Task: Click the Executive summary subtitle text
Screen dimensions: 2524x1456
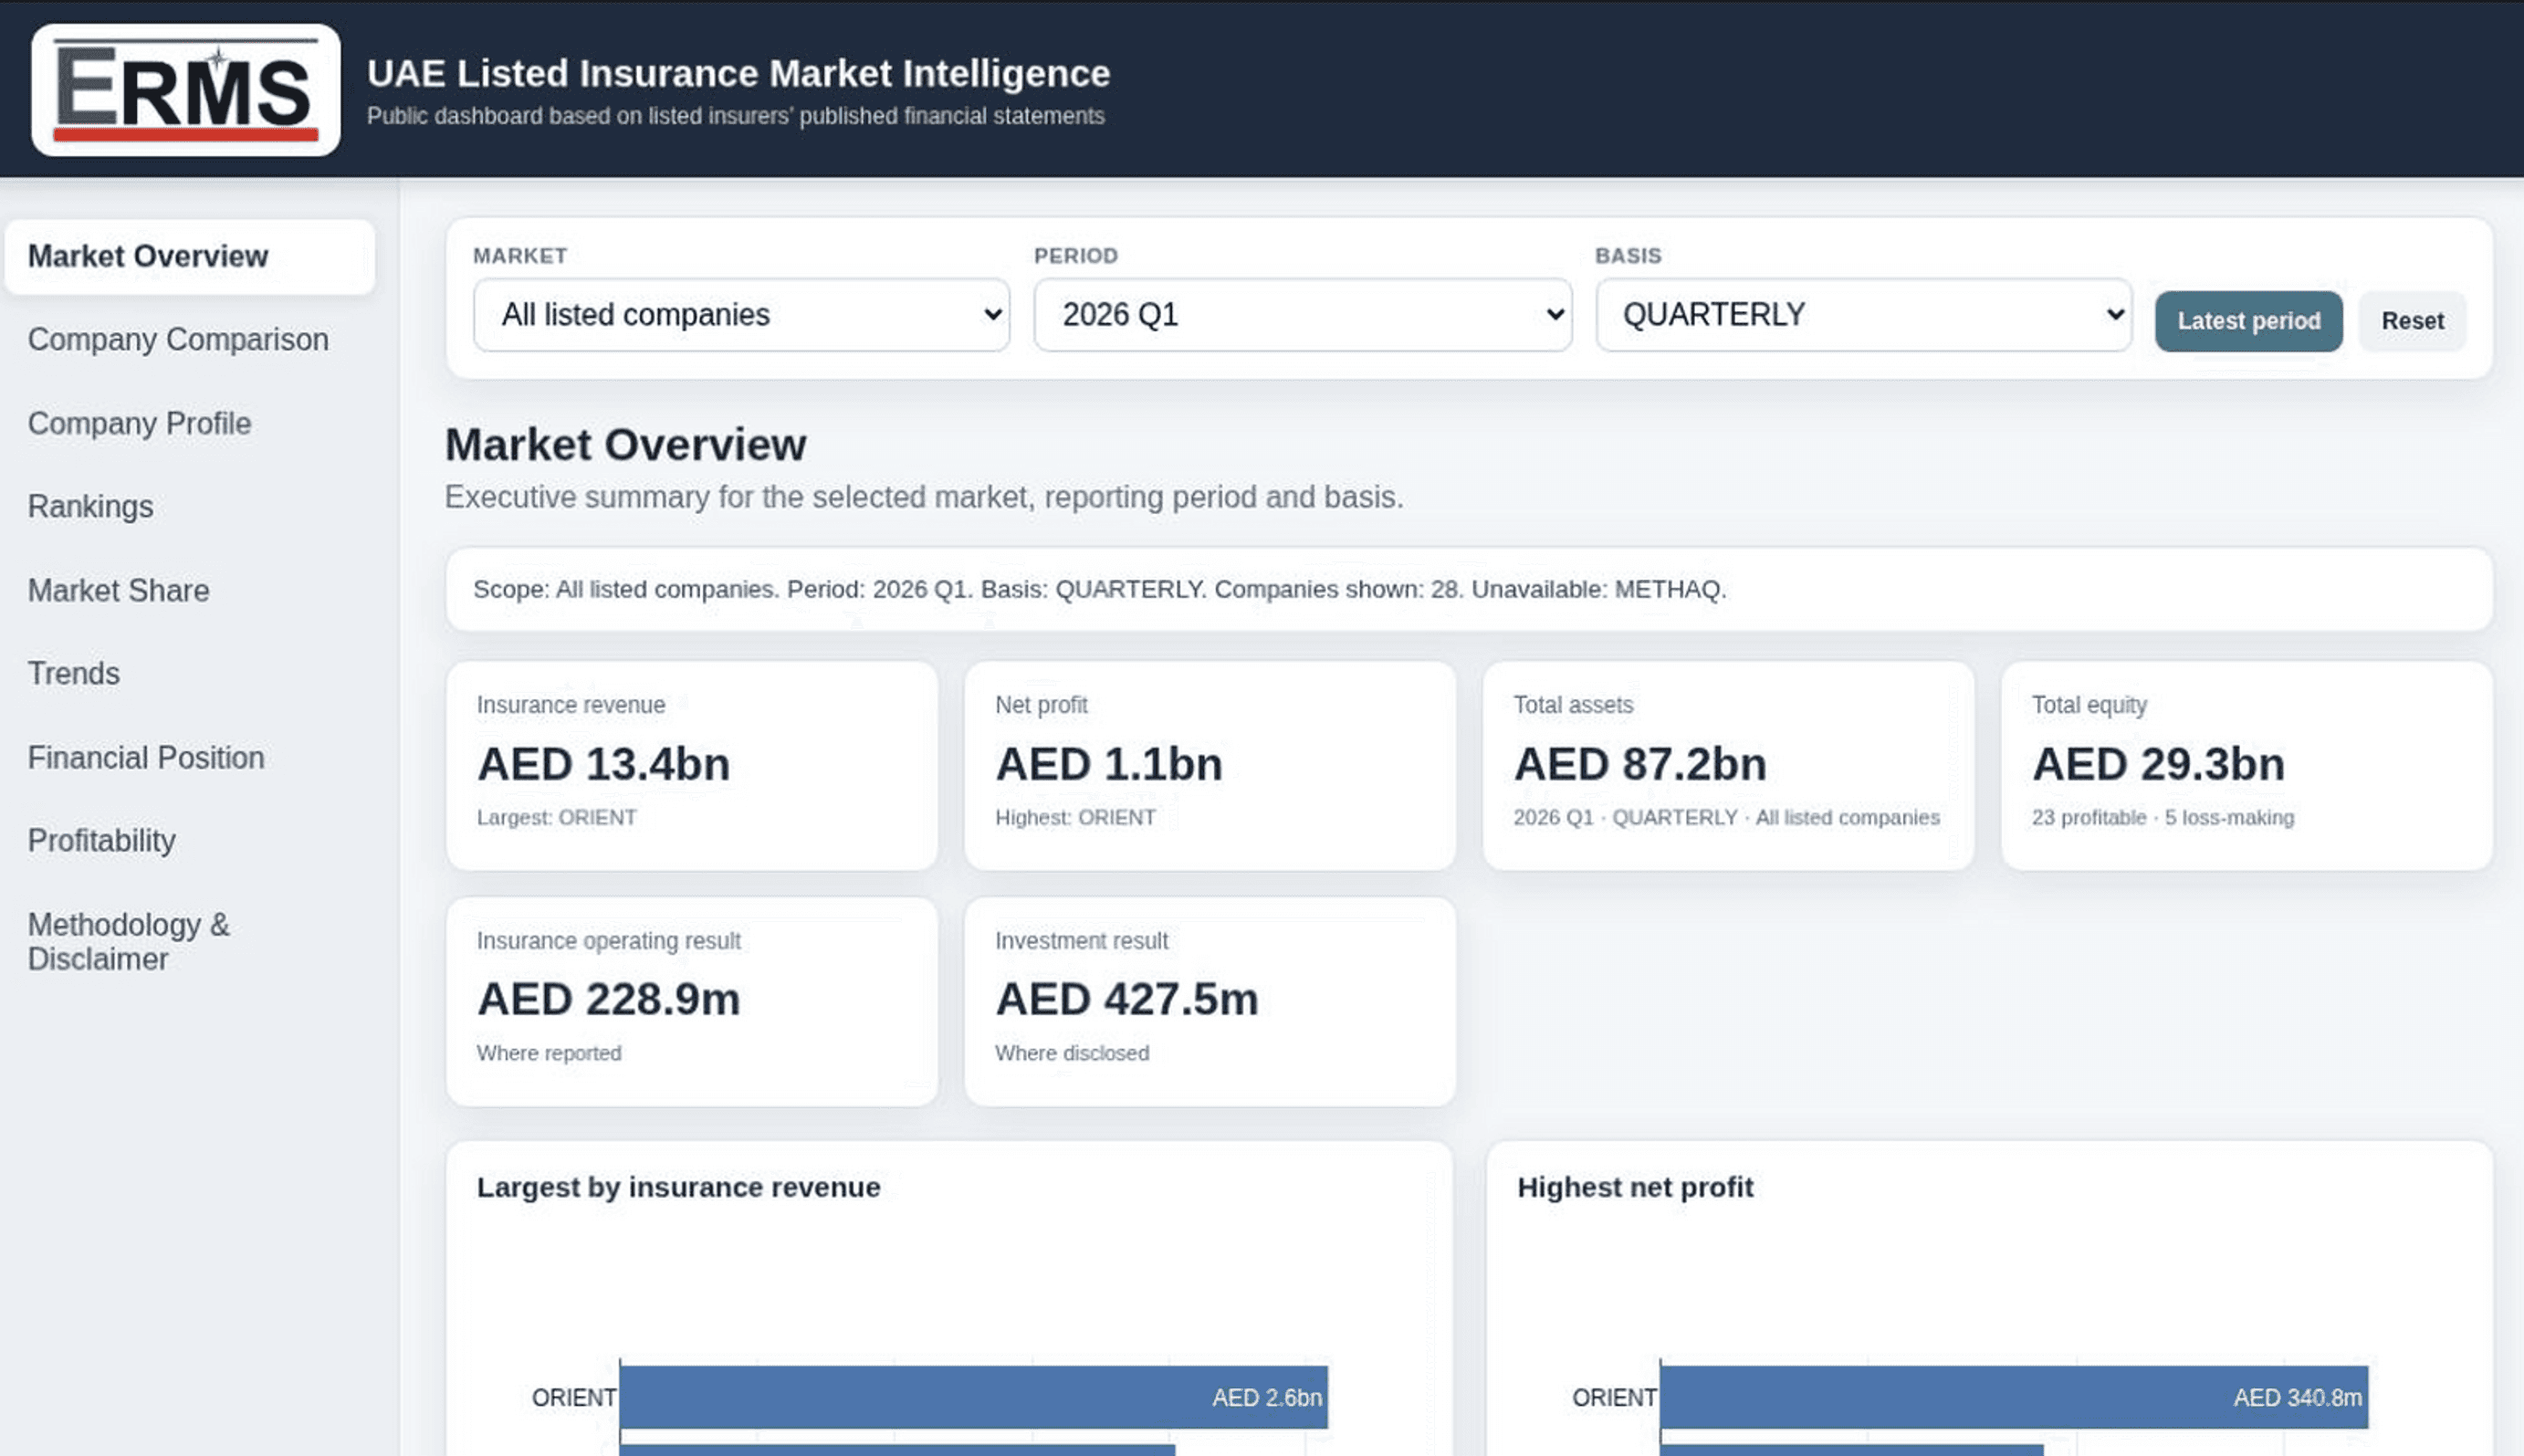Action: (x=924, y=497)
